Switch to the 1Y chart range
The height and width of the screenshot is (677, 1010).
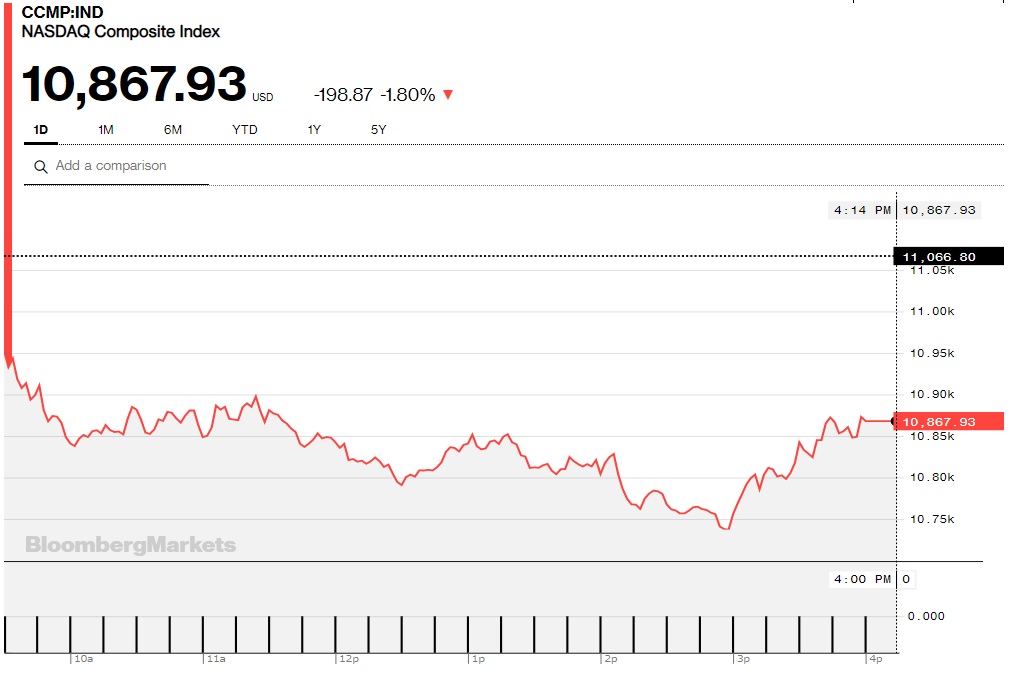(x=314, y=129)
